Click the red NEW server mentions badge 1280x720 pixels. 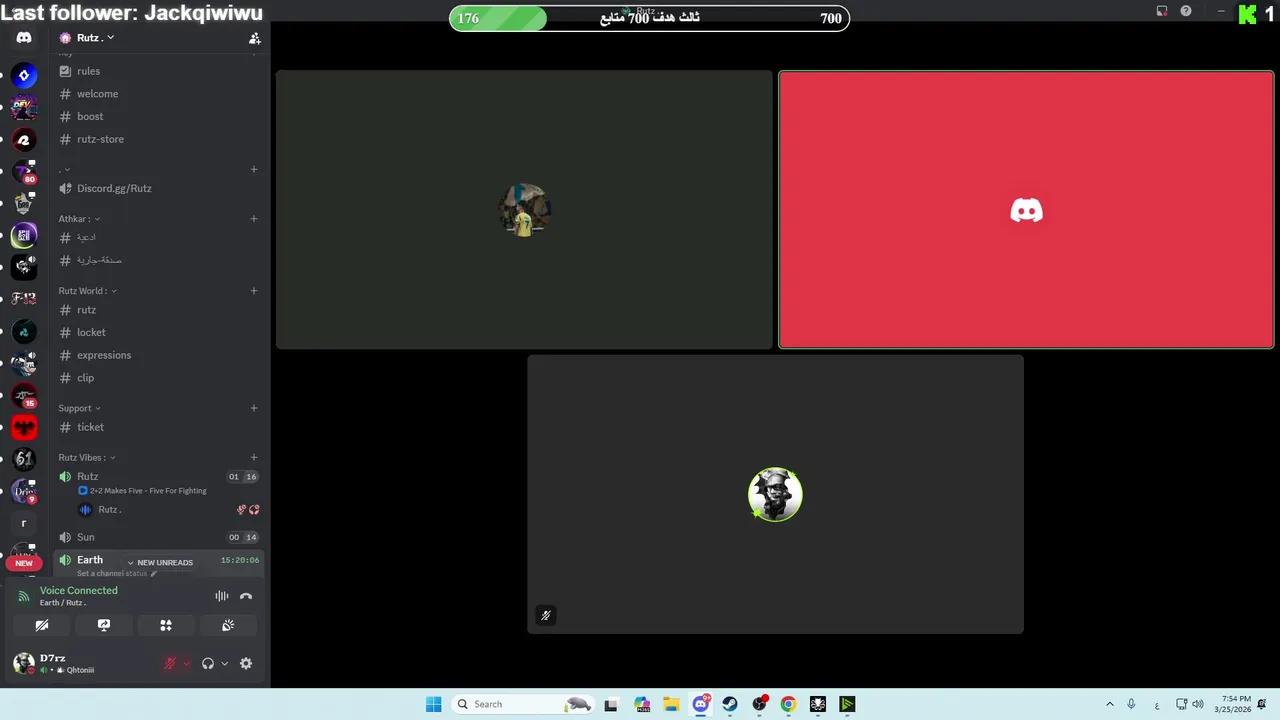coord(24,563)
